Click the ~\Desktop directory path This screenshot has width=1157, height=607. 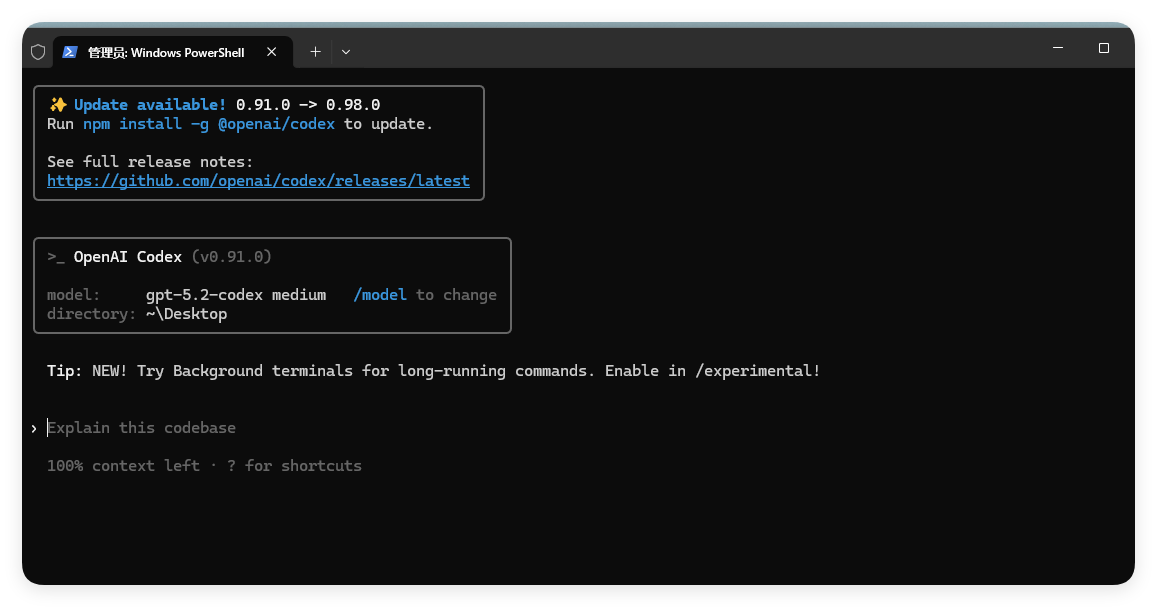click(187, 314)
